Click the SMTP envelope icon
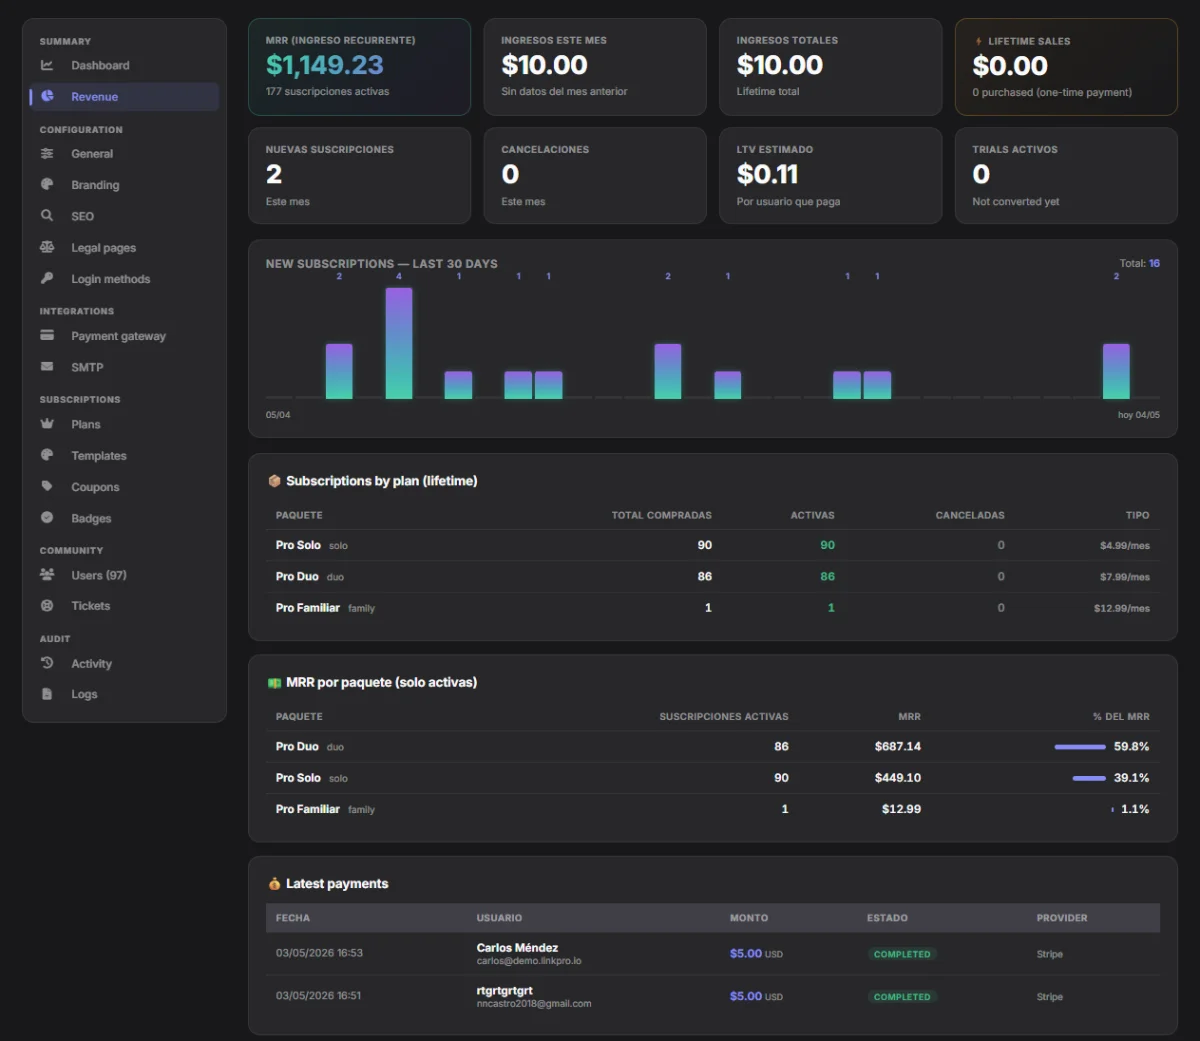This screenshot has height=1041, width=1200. point(47,366)
